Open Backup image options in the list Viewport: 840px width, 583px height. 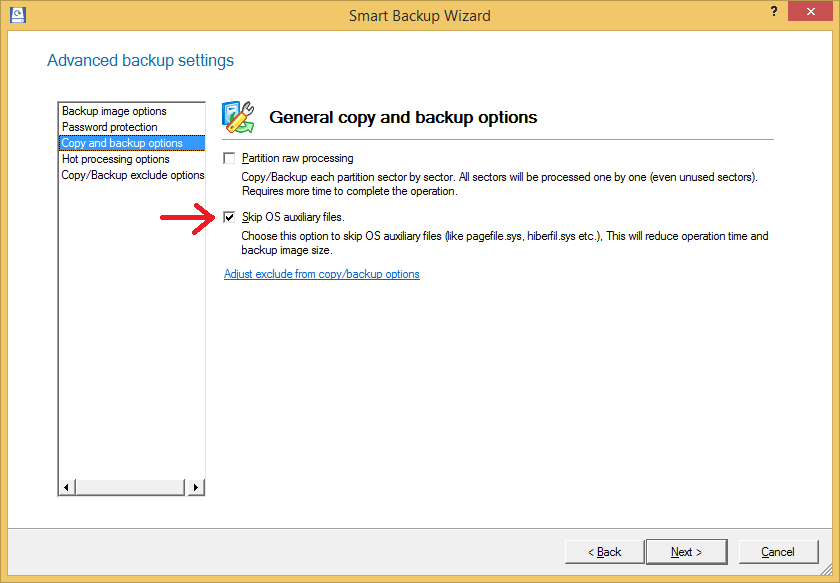(114, 111)
